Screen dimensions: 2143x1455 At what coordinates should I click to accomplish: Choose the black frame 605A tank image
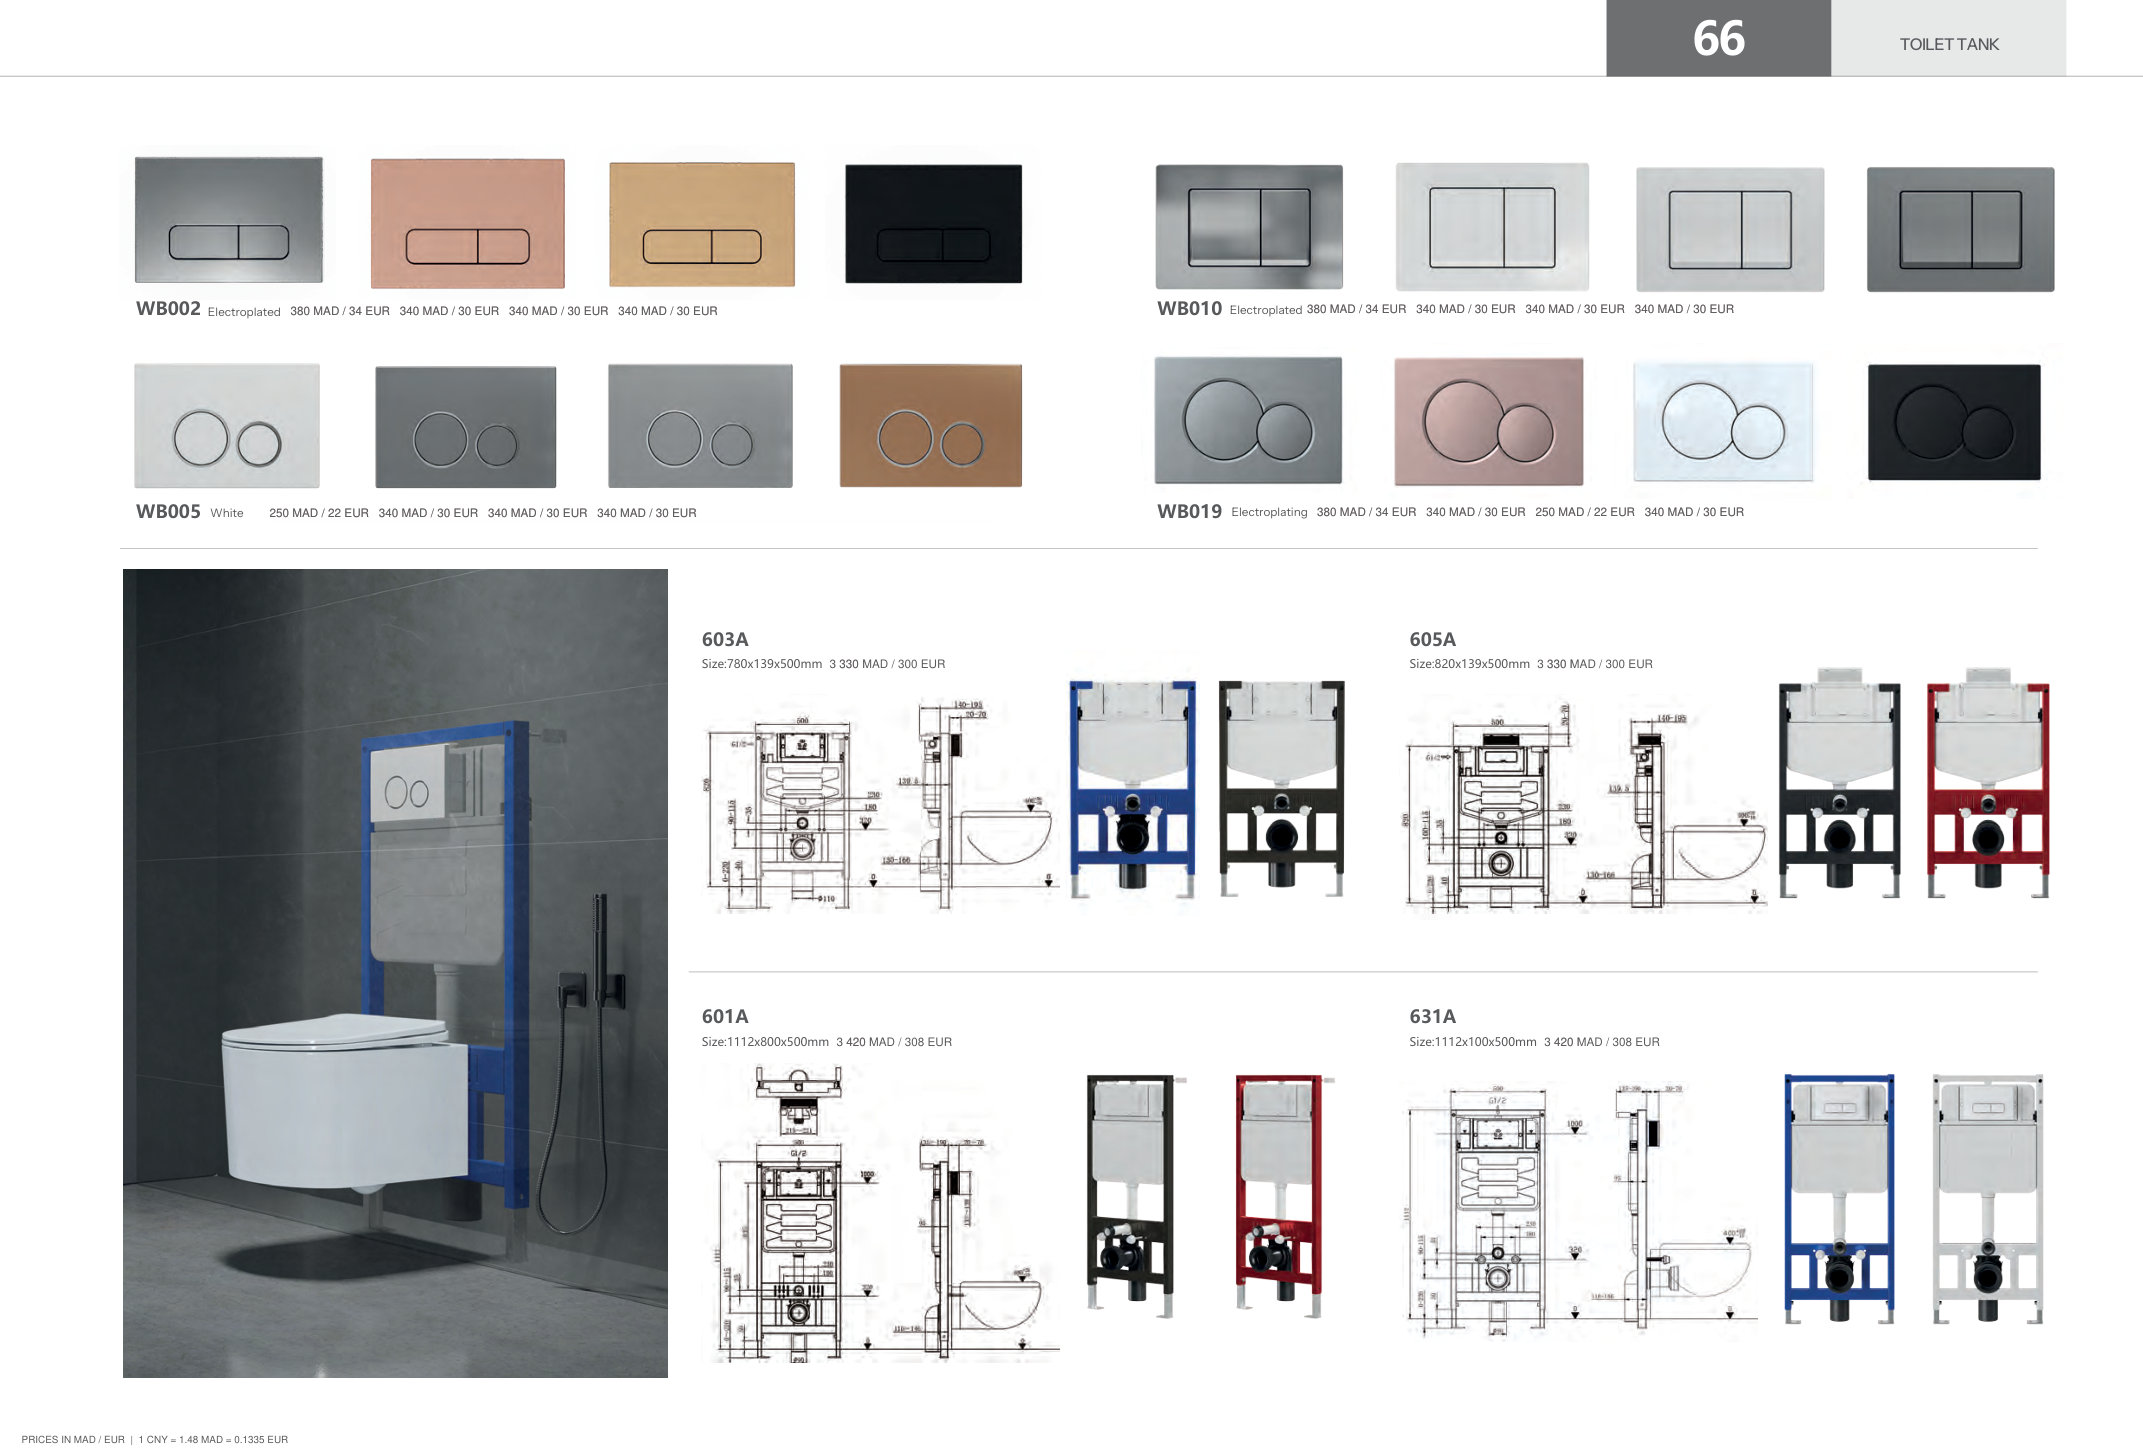coord(1839,783)
